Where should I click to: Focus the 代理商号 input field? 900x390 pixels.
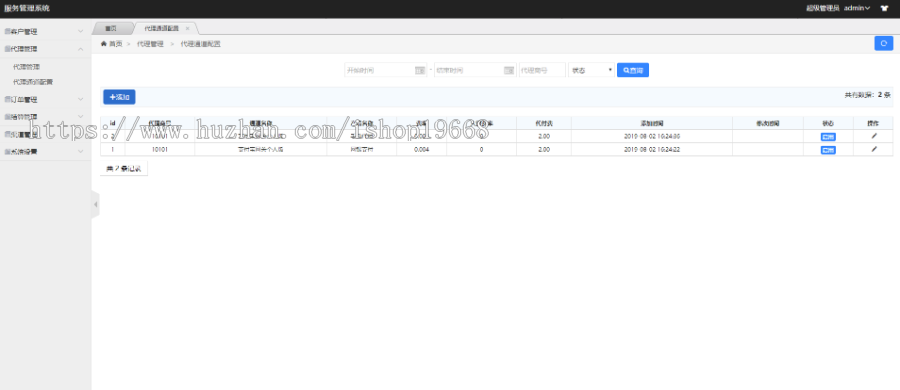542,70
